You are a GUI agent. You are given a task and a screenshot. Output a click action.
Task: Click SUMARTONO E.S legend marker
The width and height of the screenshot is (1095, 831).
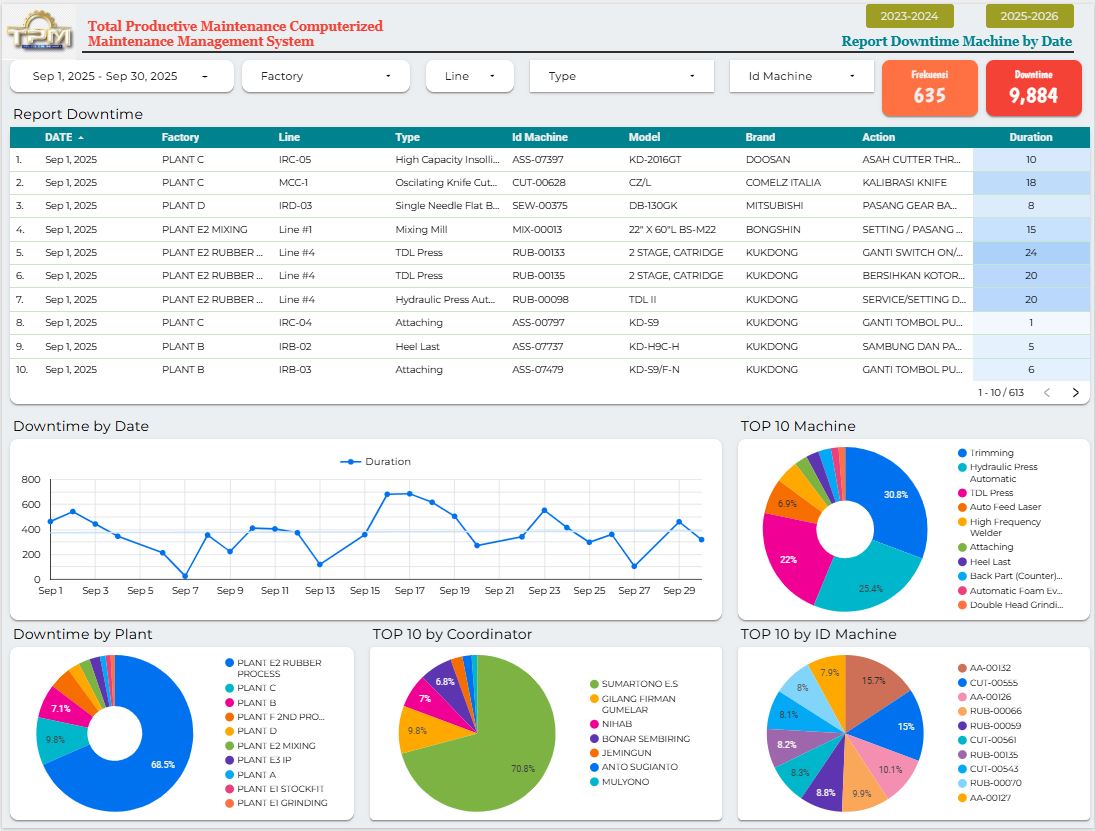pyautogui.click(x=594, y=684)
